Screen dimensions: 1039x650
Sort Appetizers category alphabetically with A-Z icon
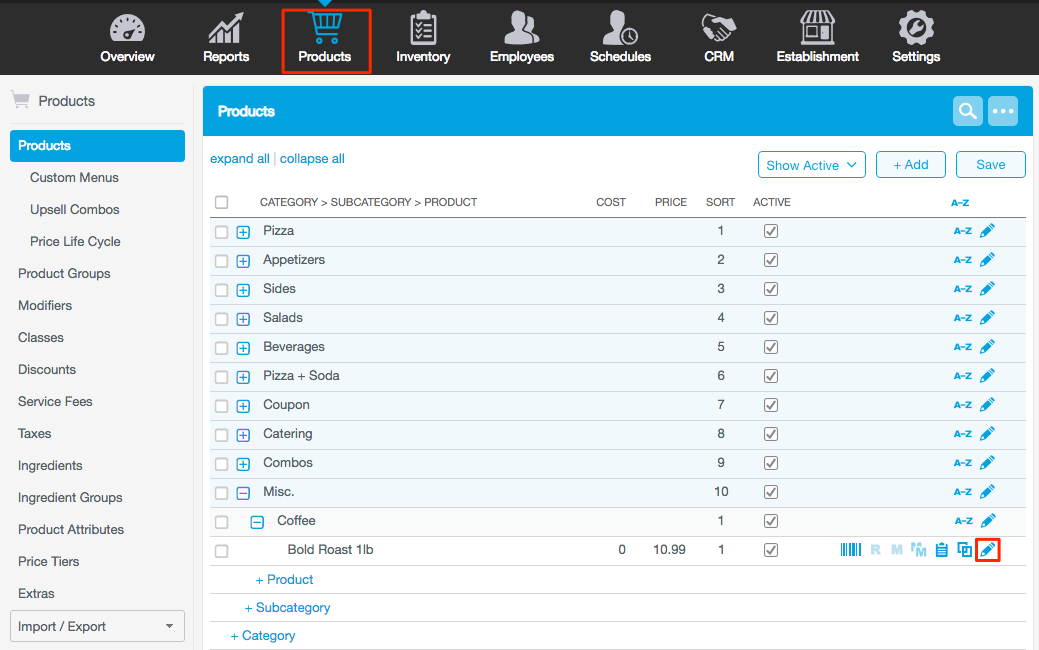coord(962,260)
